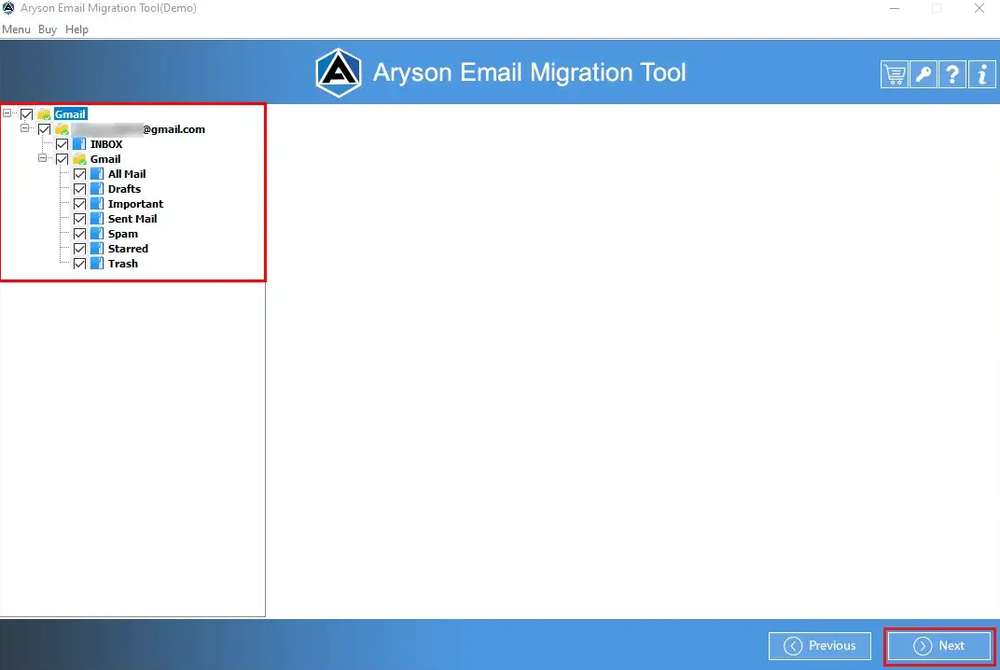Select the INBOX label

(106, 145)
